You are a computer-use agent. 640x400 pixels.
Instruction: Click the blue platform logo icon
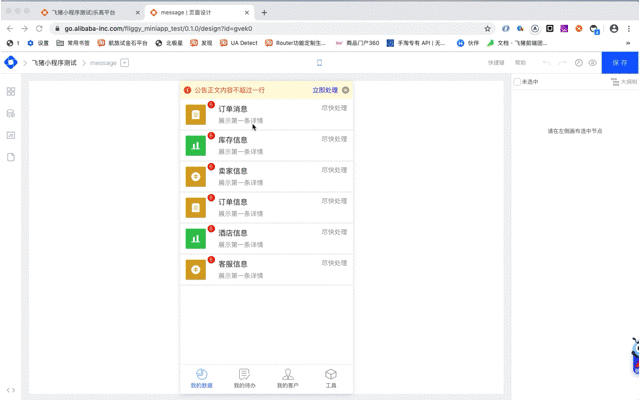pos(11,62)
